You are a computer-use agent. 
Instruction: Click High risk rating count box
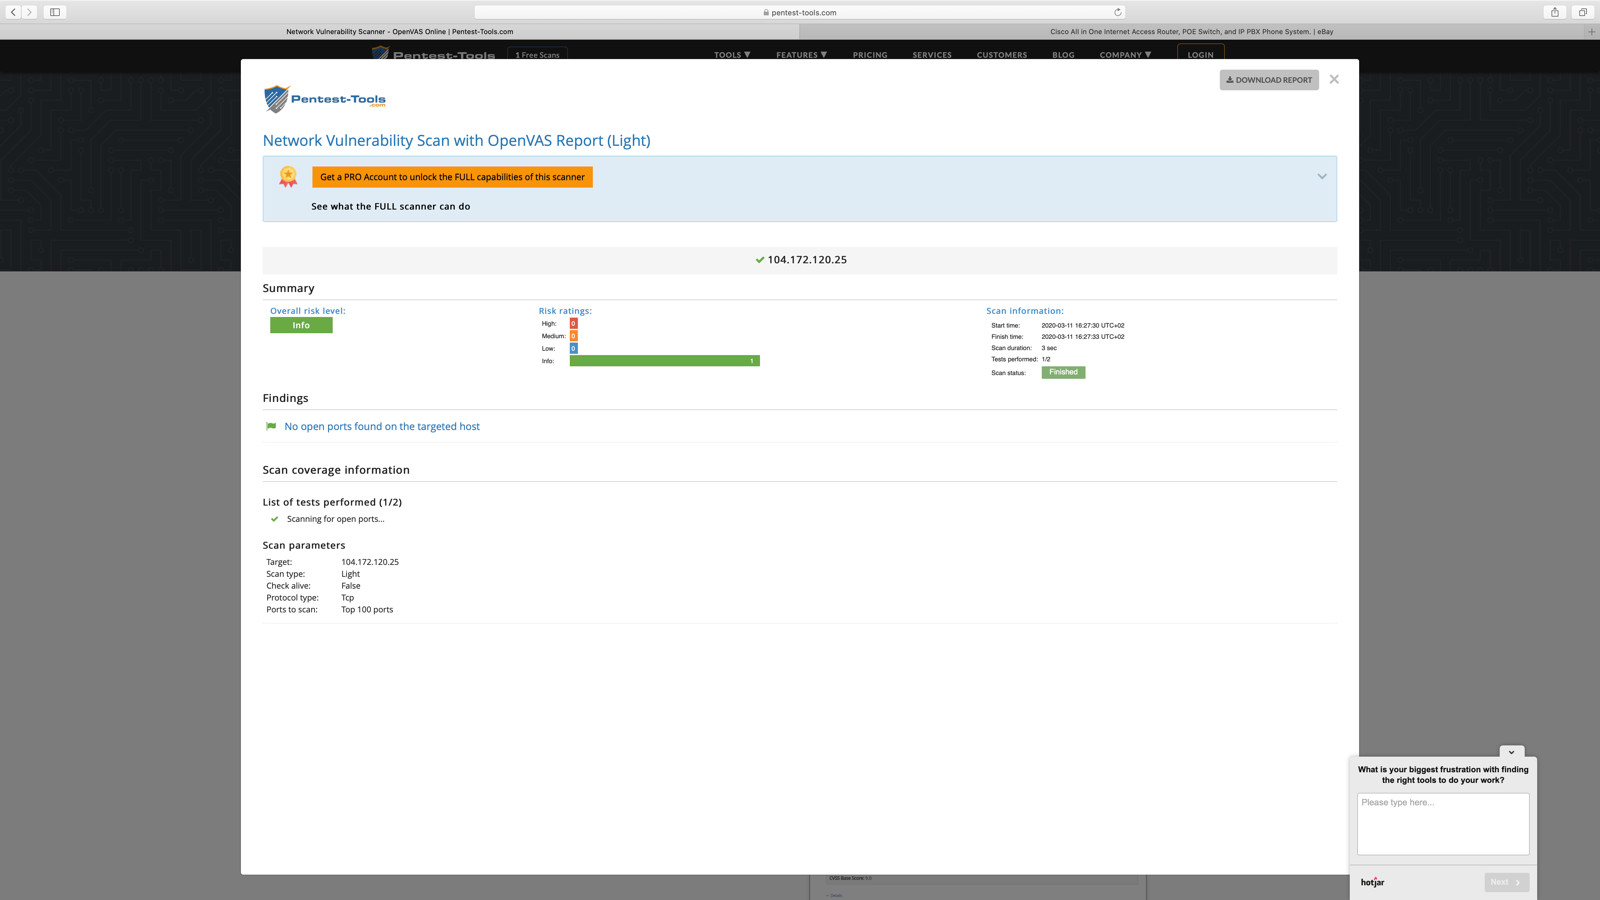click(573, 324)
